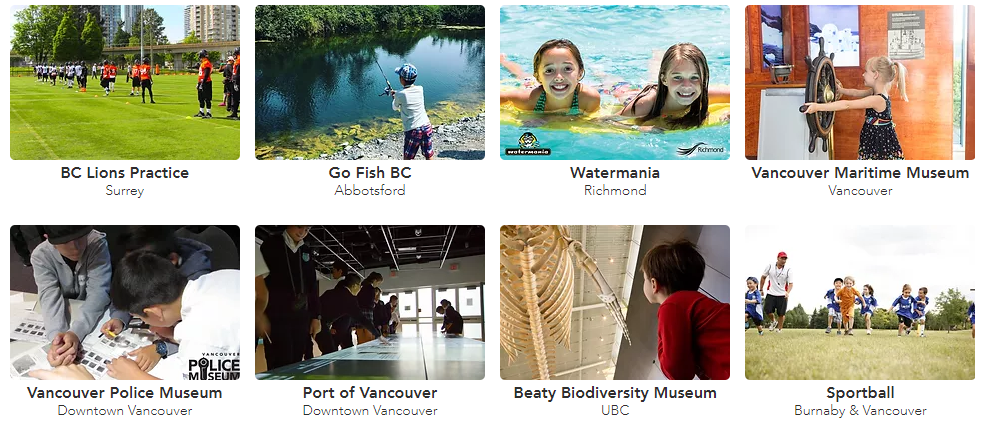Click the Watermania title link
The width and height of the screenshot is (987, 427).
615,173
